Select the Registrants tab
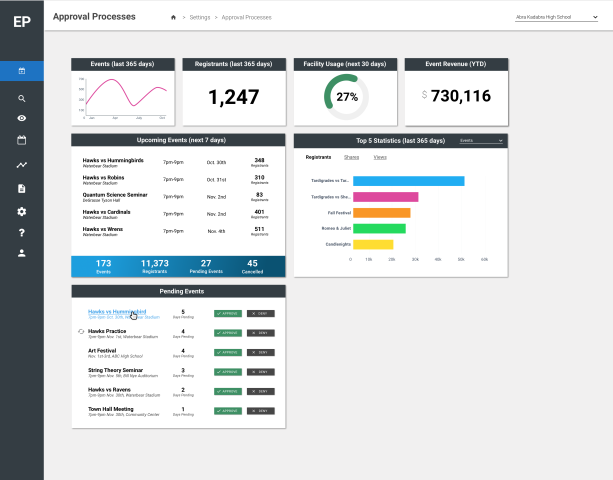 click(318, 158)
